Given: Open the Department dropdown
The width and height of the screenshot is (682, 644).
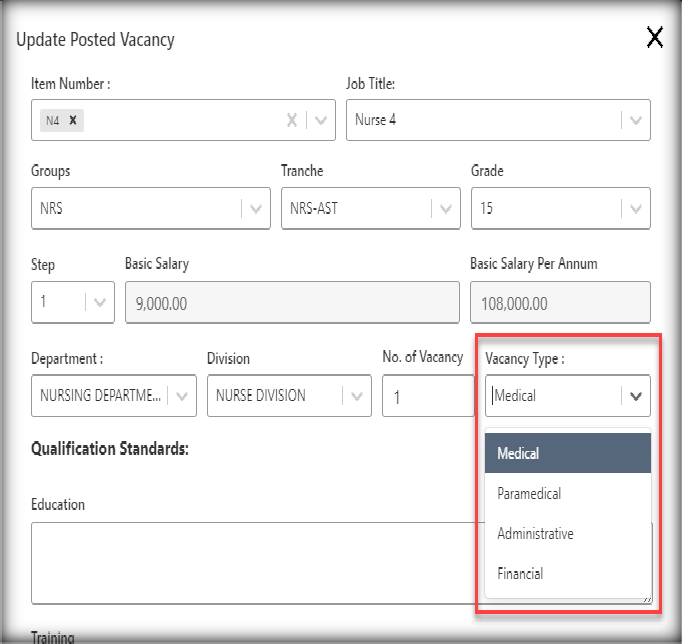Looking at the screenshot, I should pos(182,396).
